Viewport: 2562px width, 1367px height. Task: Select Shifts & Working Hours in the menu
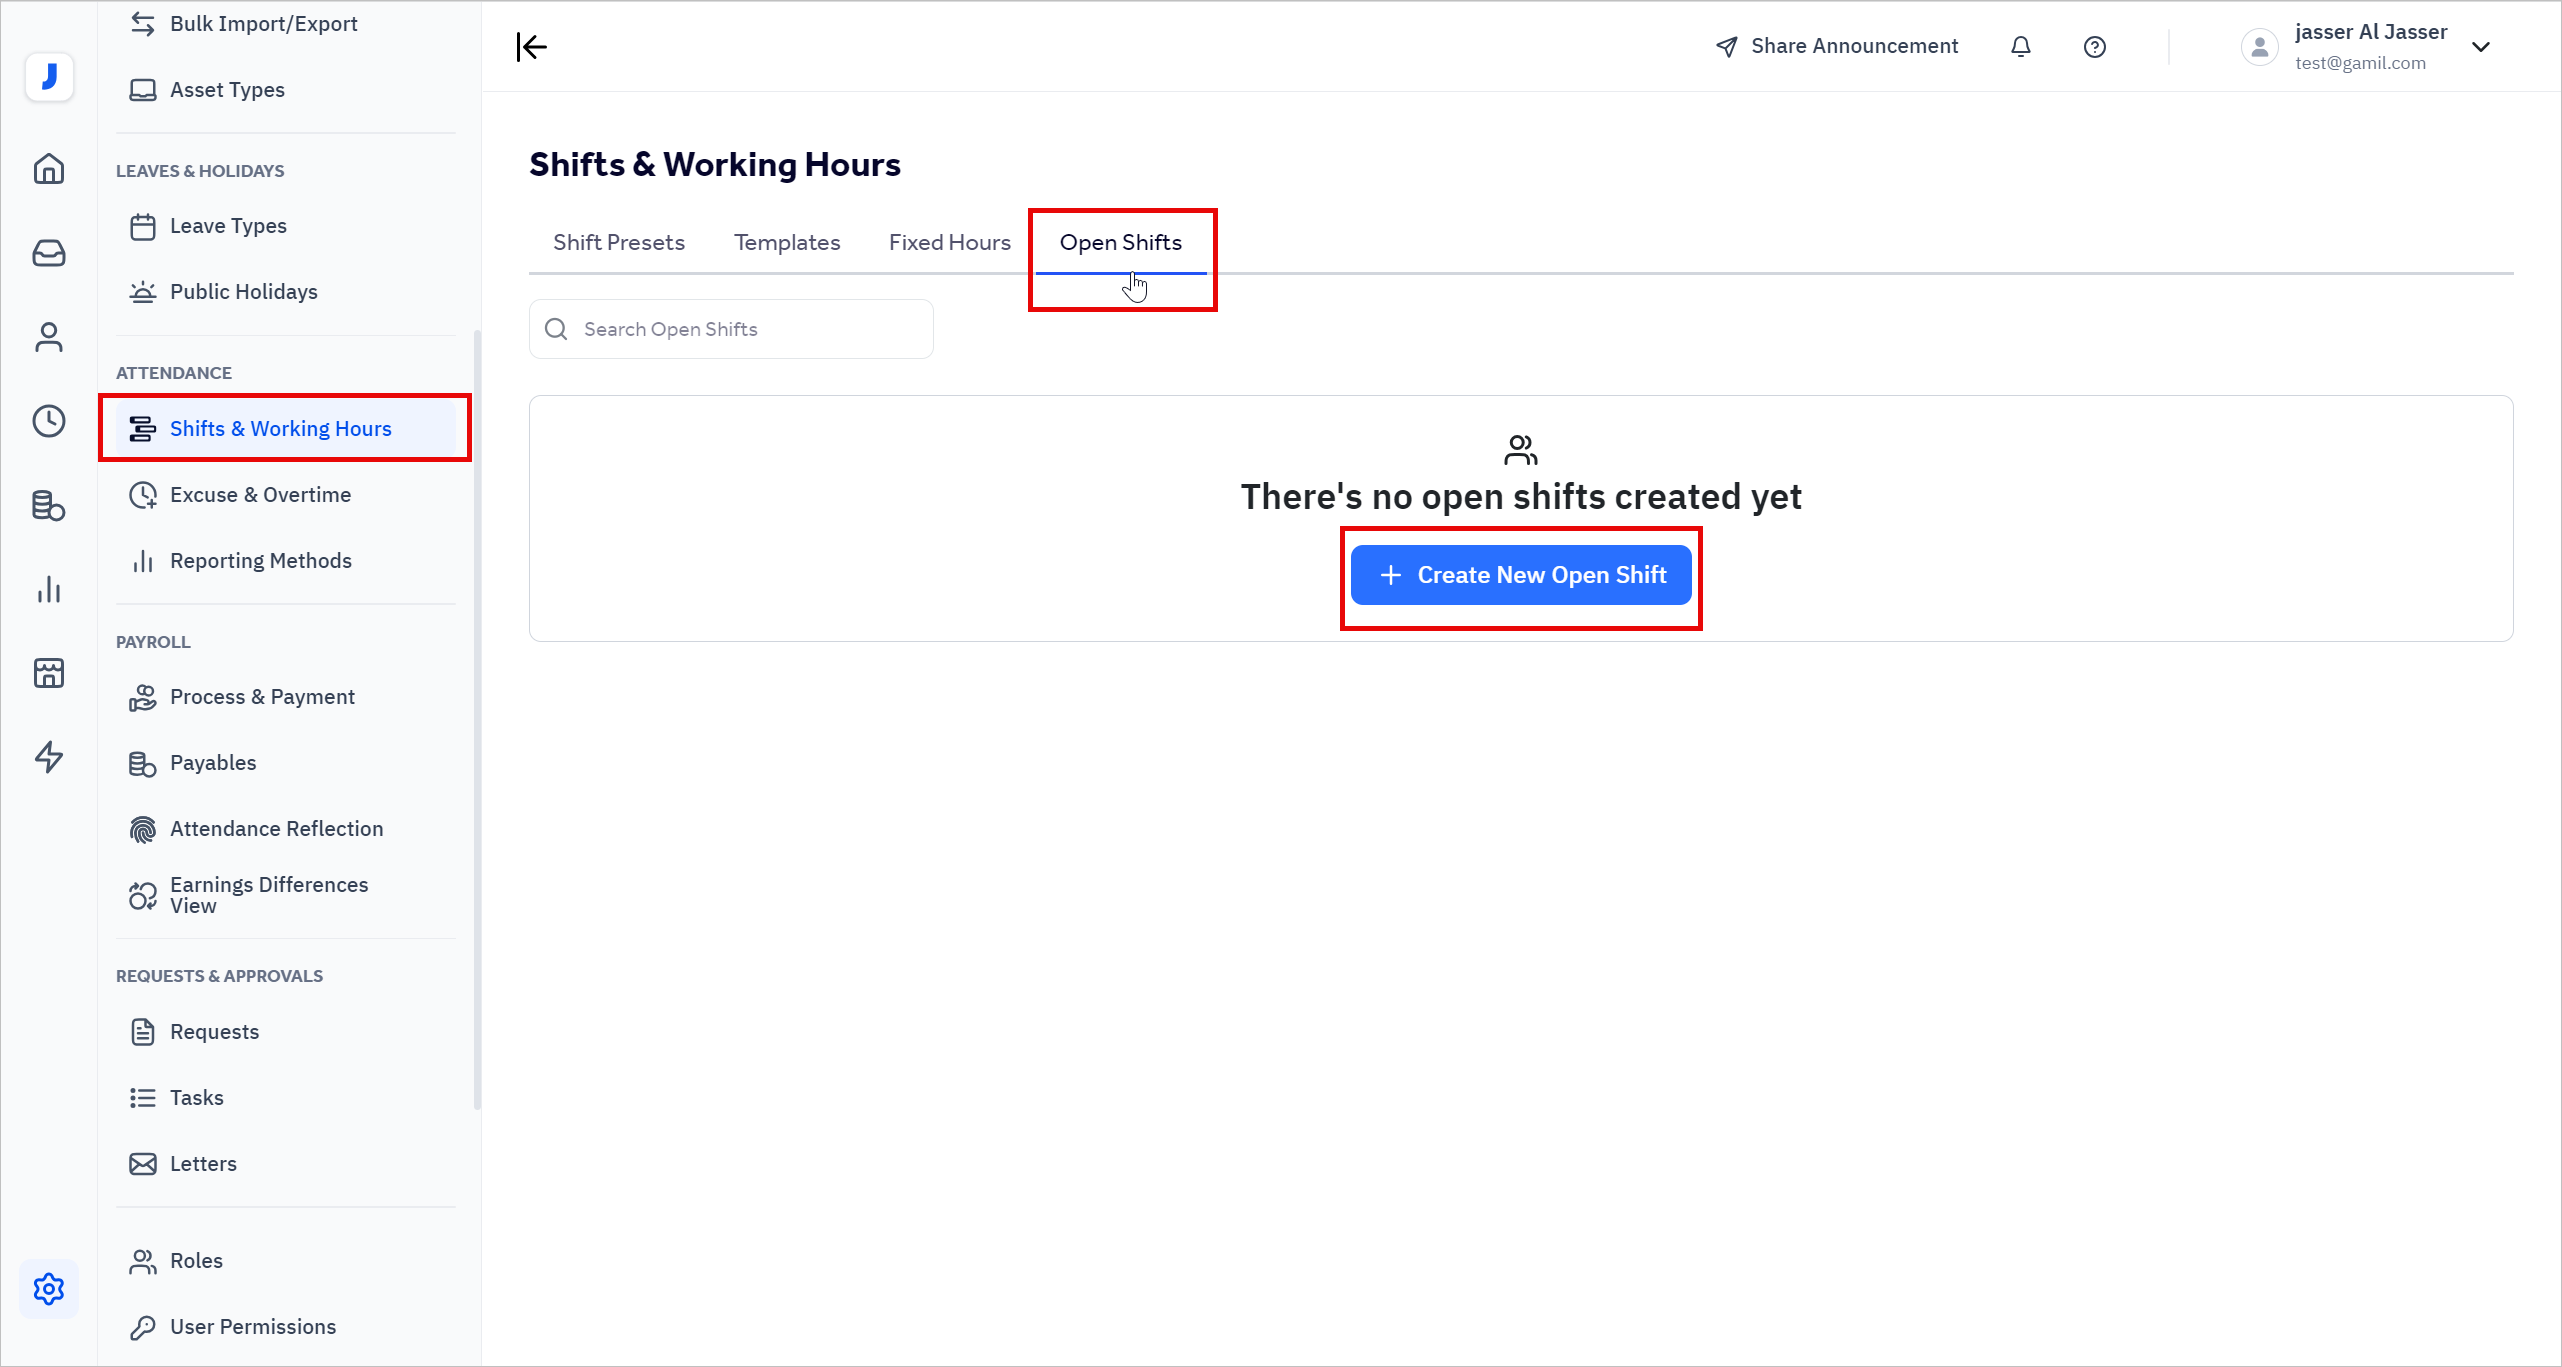pos(281,428)
